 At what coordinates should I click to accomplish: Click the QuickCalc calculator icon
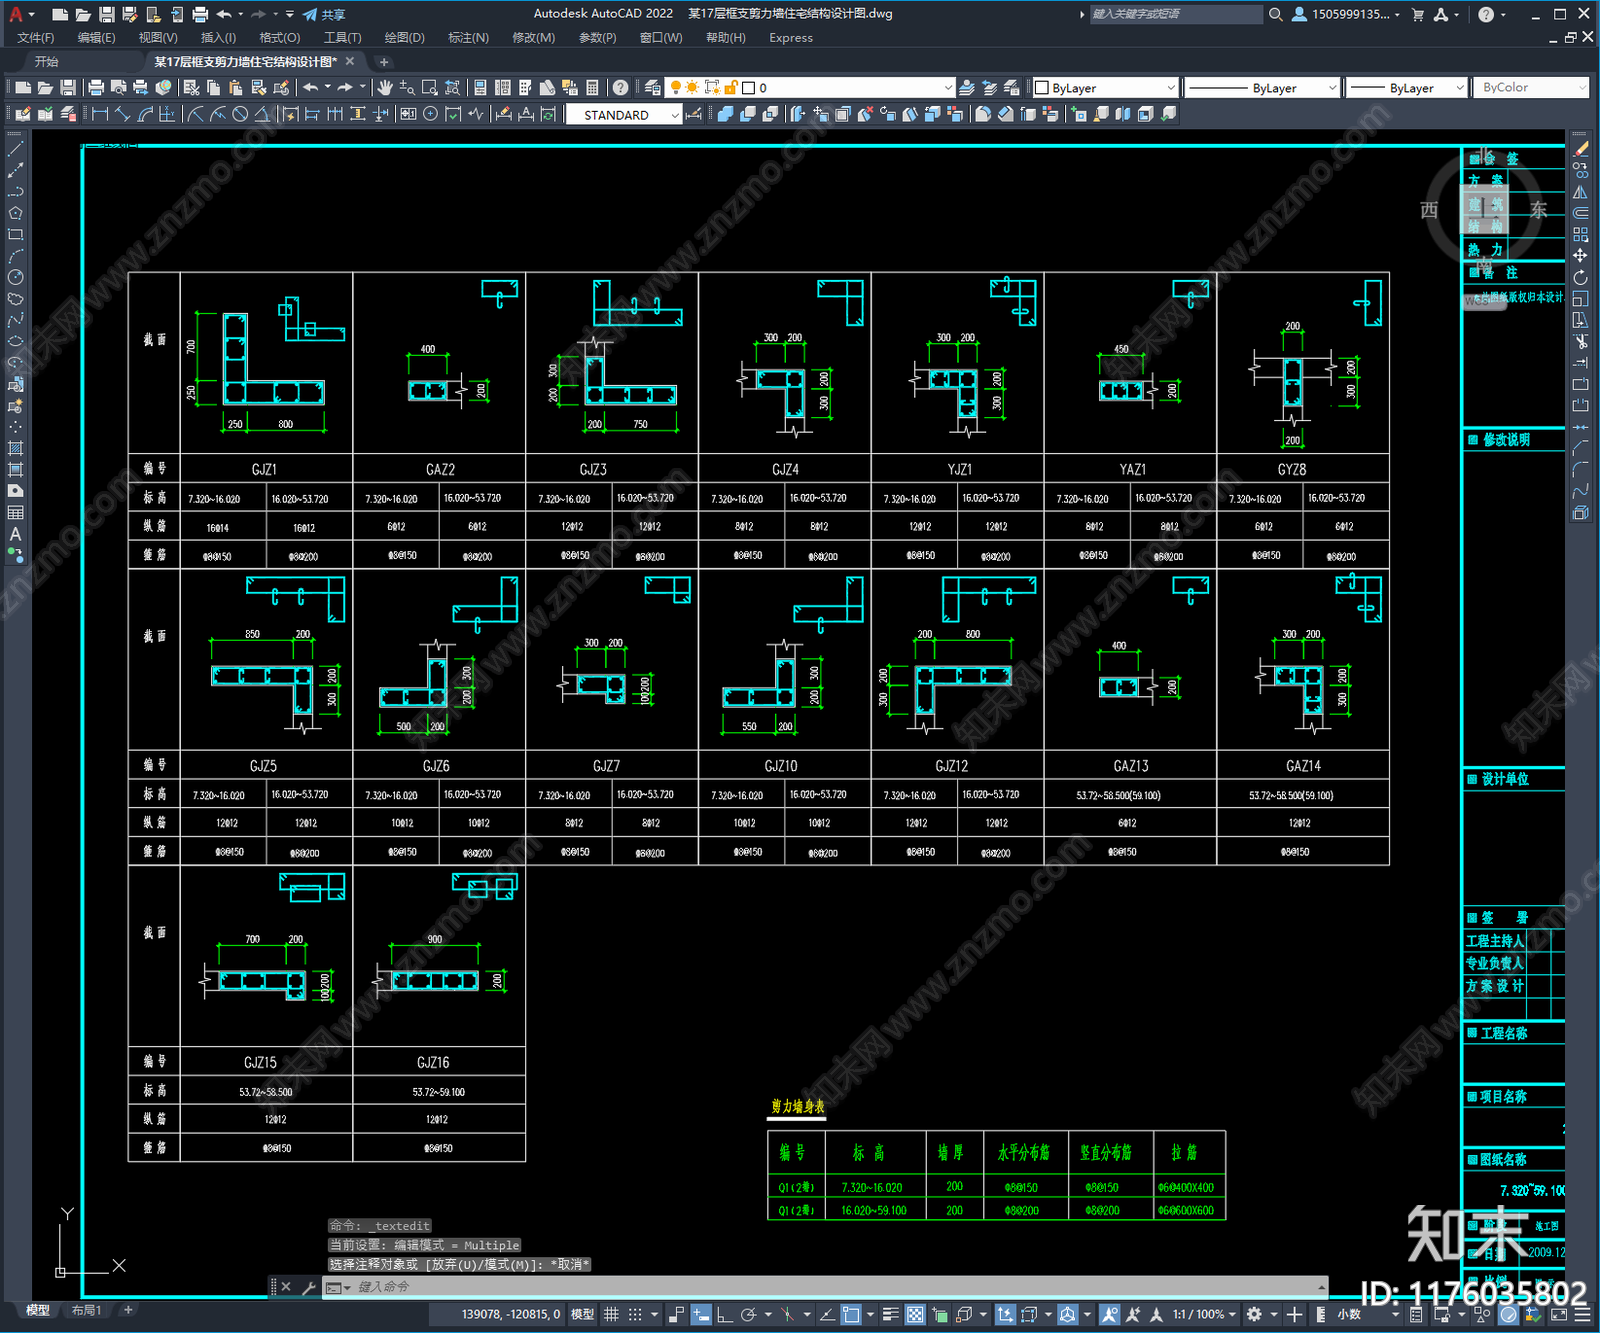pos(592,88)
